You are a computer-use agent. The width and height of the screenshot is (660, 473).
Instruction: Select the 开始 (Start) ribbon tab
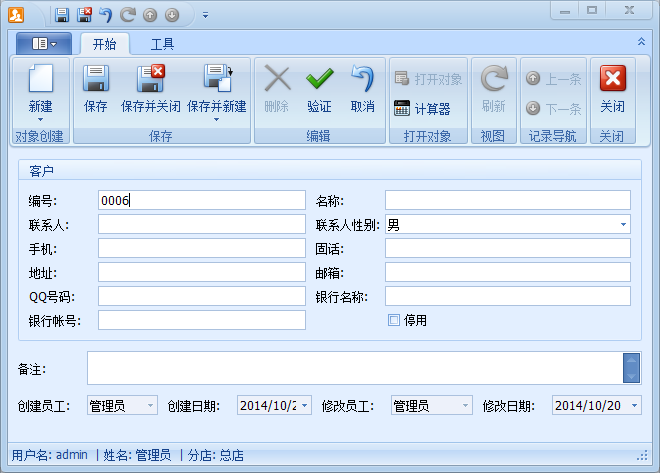104,44
